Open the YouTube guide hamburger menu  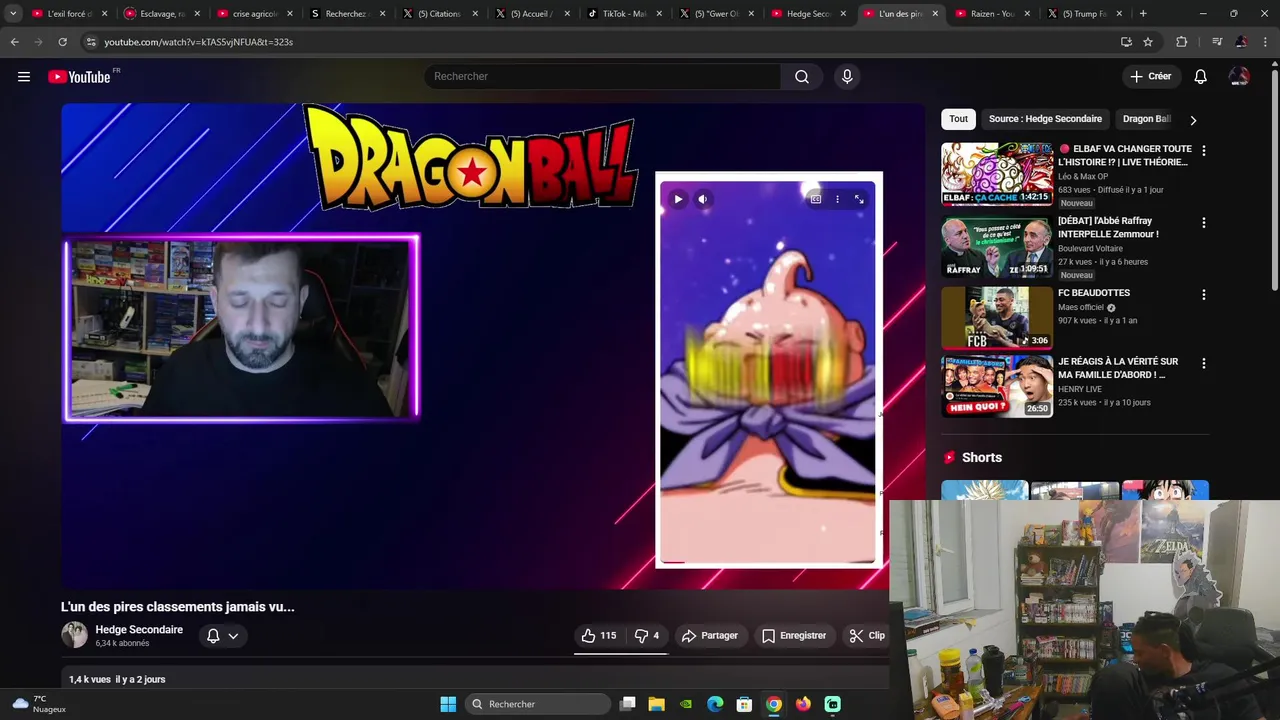[x=24, y=77]
